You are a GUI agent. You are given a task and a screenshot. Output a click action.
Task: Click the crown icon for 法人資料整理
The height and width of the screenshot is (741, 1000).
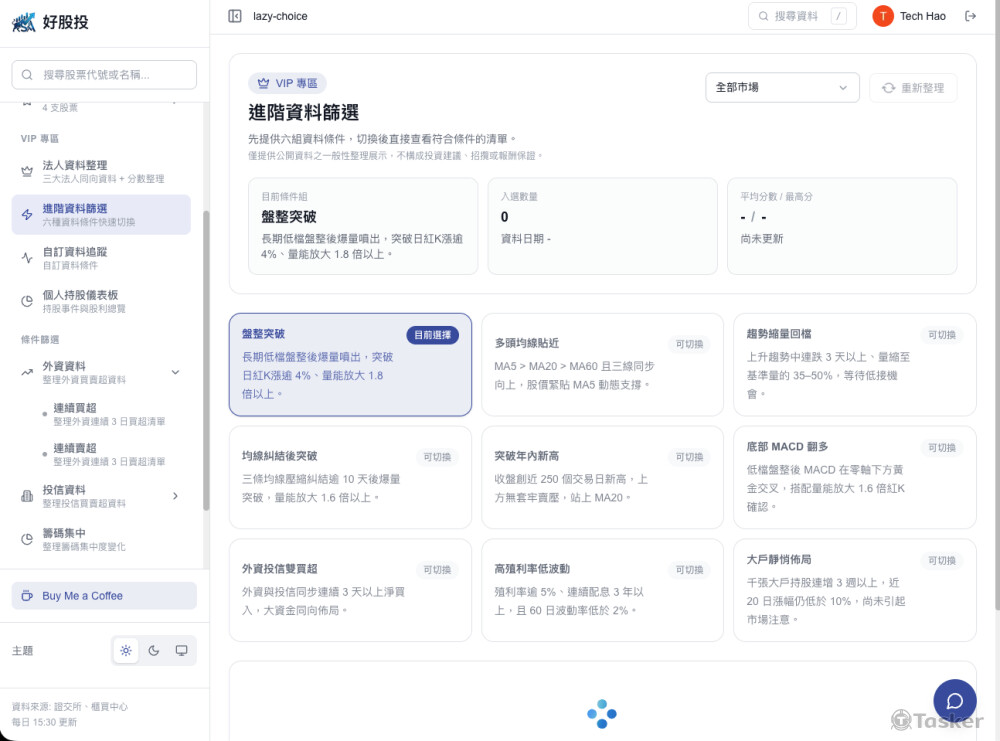click(x=27, y=172)
